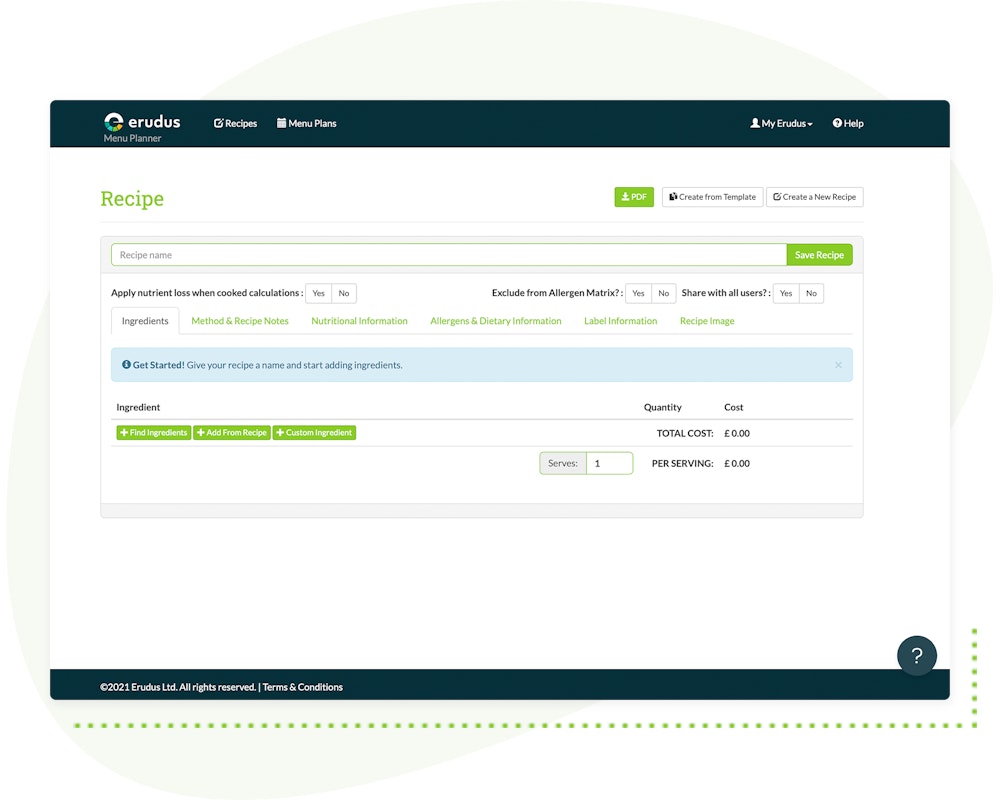Switch to the Nutritional Information tab
Image resolution: width=1000 pixels, height=800 pixels.
tap(359, 320)
